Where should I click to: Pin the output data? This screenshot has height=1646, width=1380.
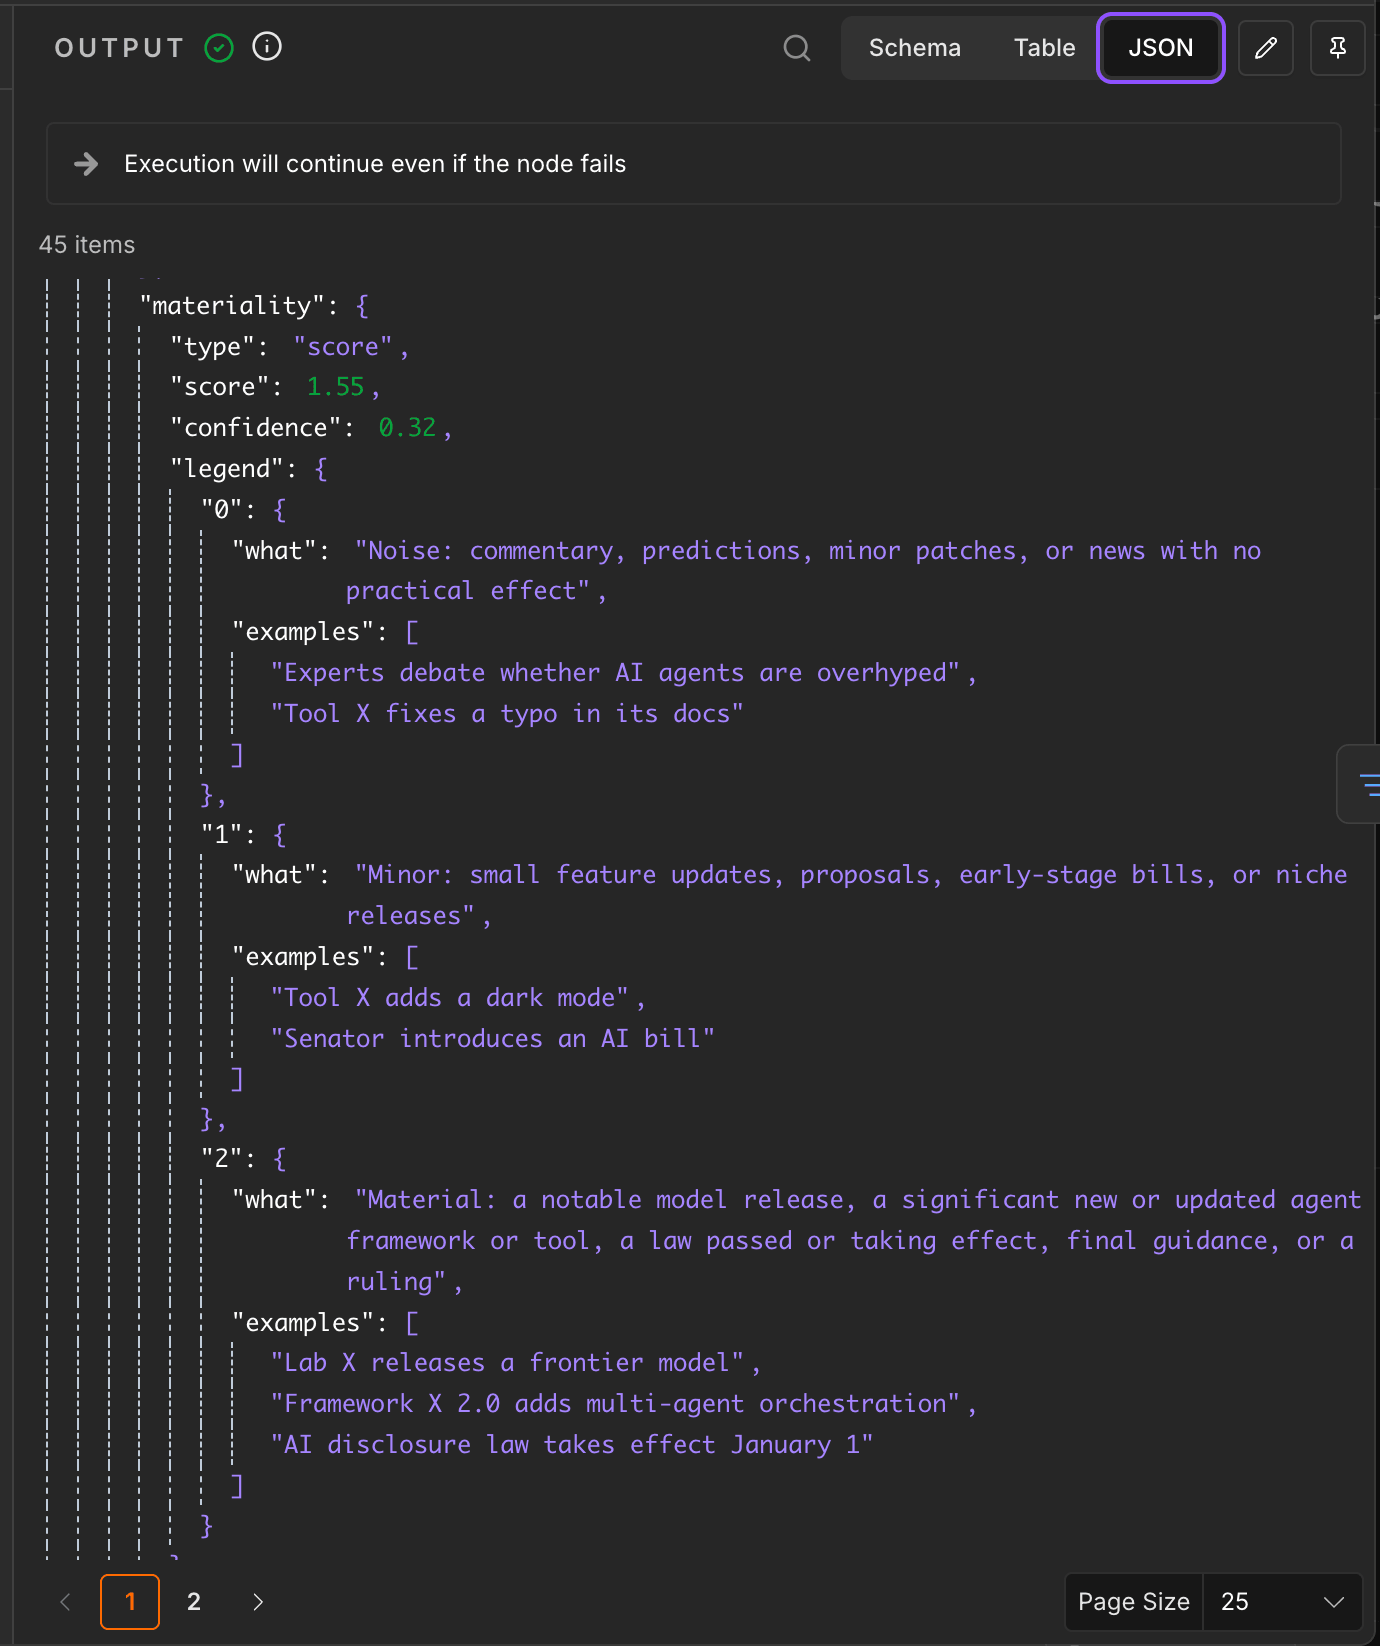(x=1338, y=48)
